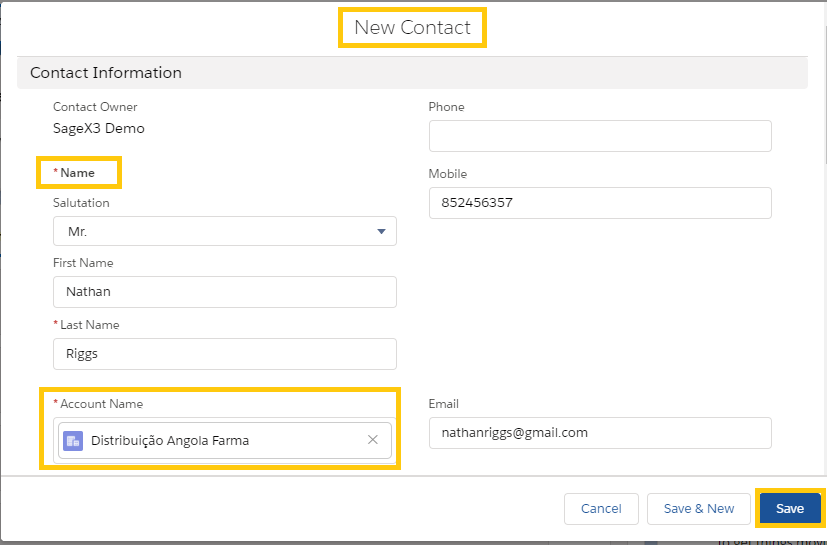Click the New Contact dialog title
Screen dimensions: 827x545
coord(412,27)
